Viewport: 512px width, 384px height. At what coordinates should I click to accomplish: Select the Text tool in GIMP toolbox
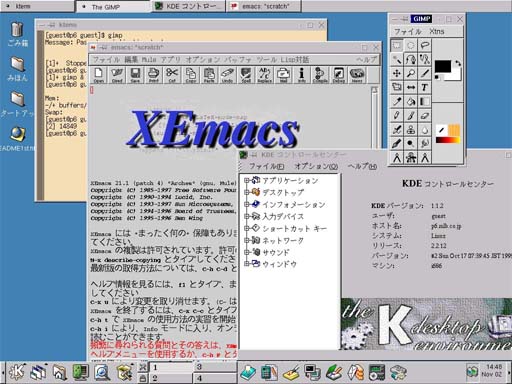pyautogui.click(x=425, y=87)
